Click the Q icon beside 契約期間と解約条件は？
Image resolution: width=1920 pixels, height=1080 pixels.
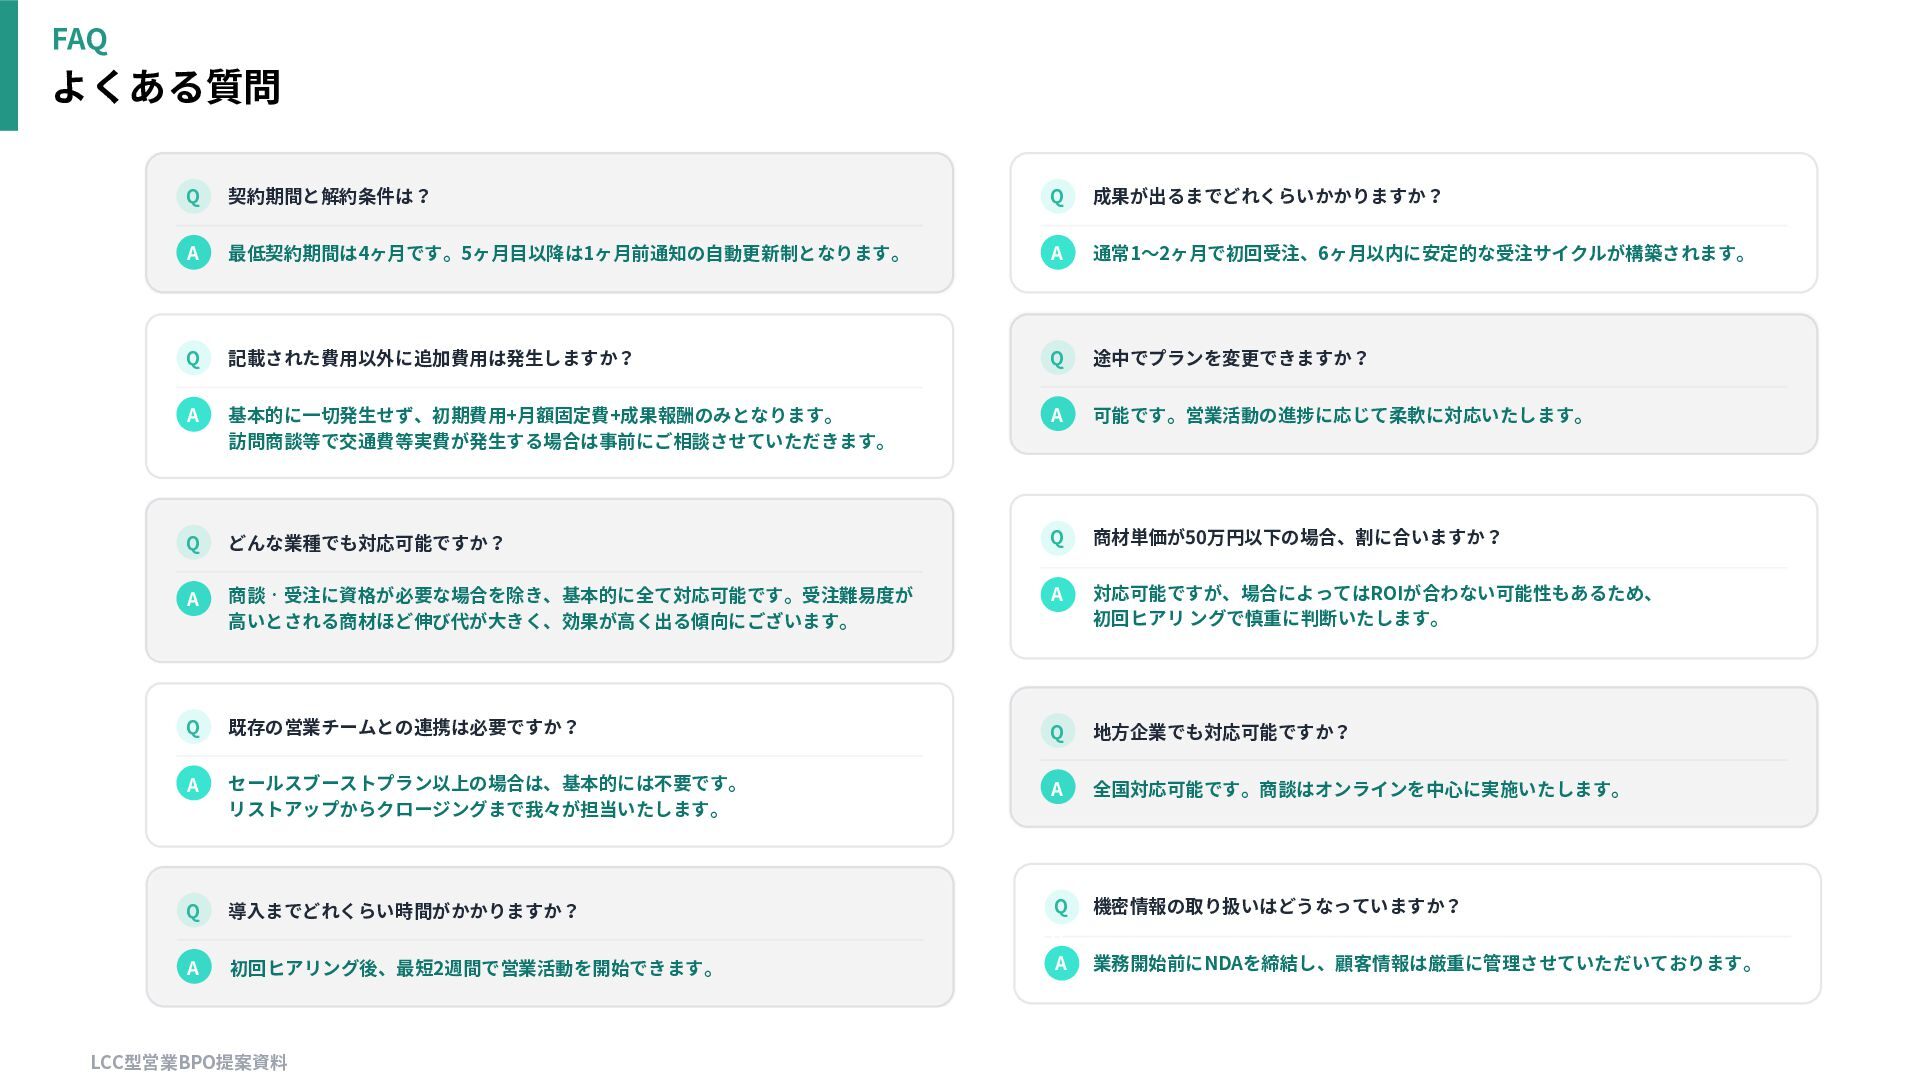pyautogui.click(x=193, y=196)
